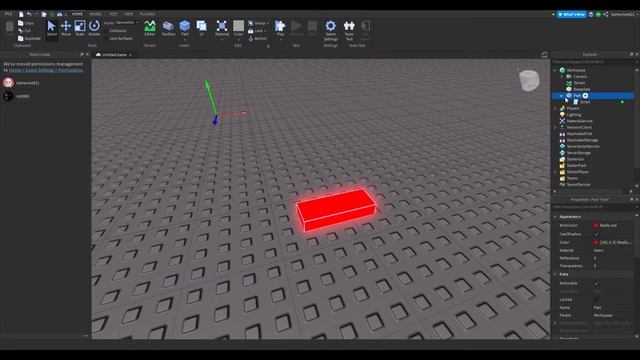Open the dropdown arrow below Play
The width and height of the screenshot is (640, 360).
(x=280, y=40)
